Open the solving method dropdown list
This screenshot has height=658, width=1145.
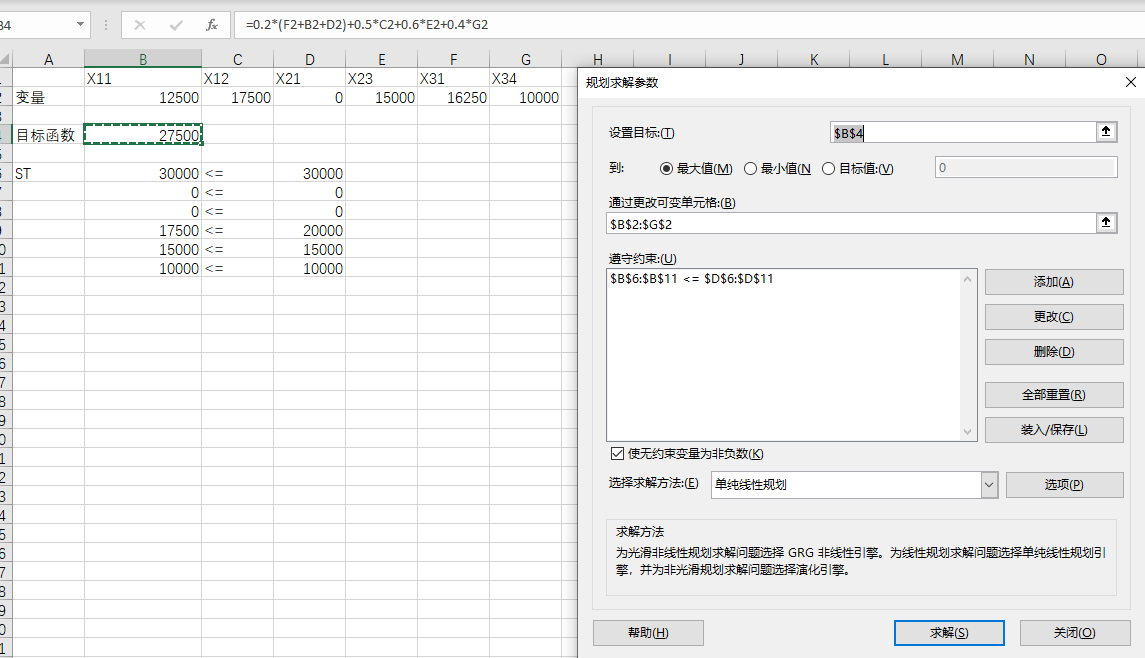pos(989,485)
